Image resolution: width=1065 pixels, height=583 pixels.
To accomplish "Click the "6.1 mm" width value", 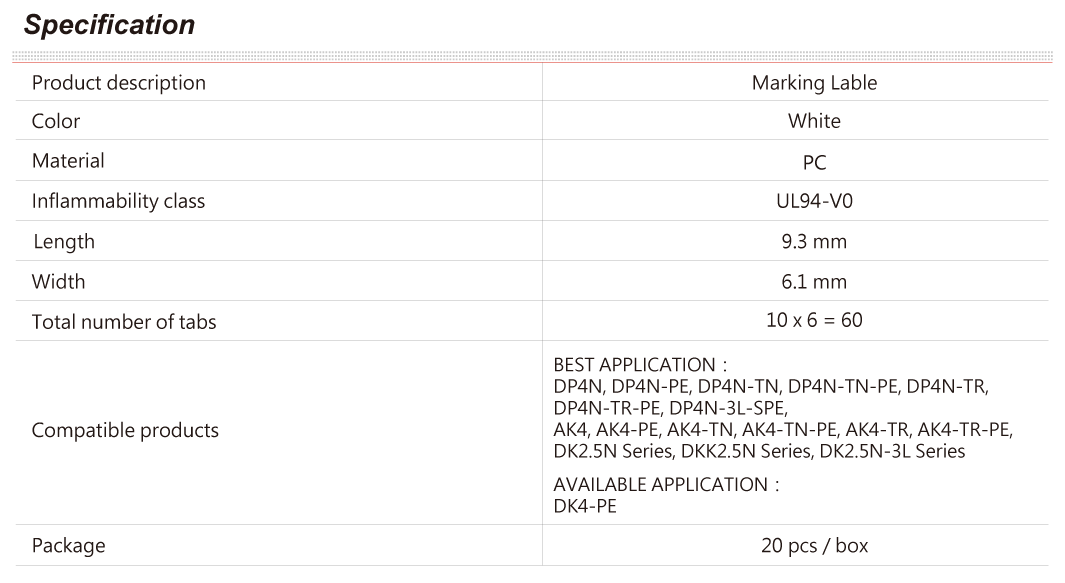I will tap(814, 281).
